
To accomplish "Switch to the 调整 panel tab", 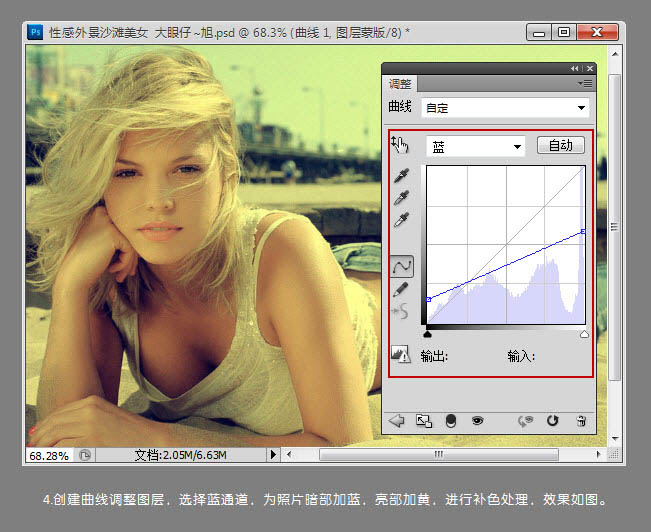I will click(x=399, y=84).
